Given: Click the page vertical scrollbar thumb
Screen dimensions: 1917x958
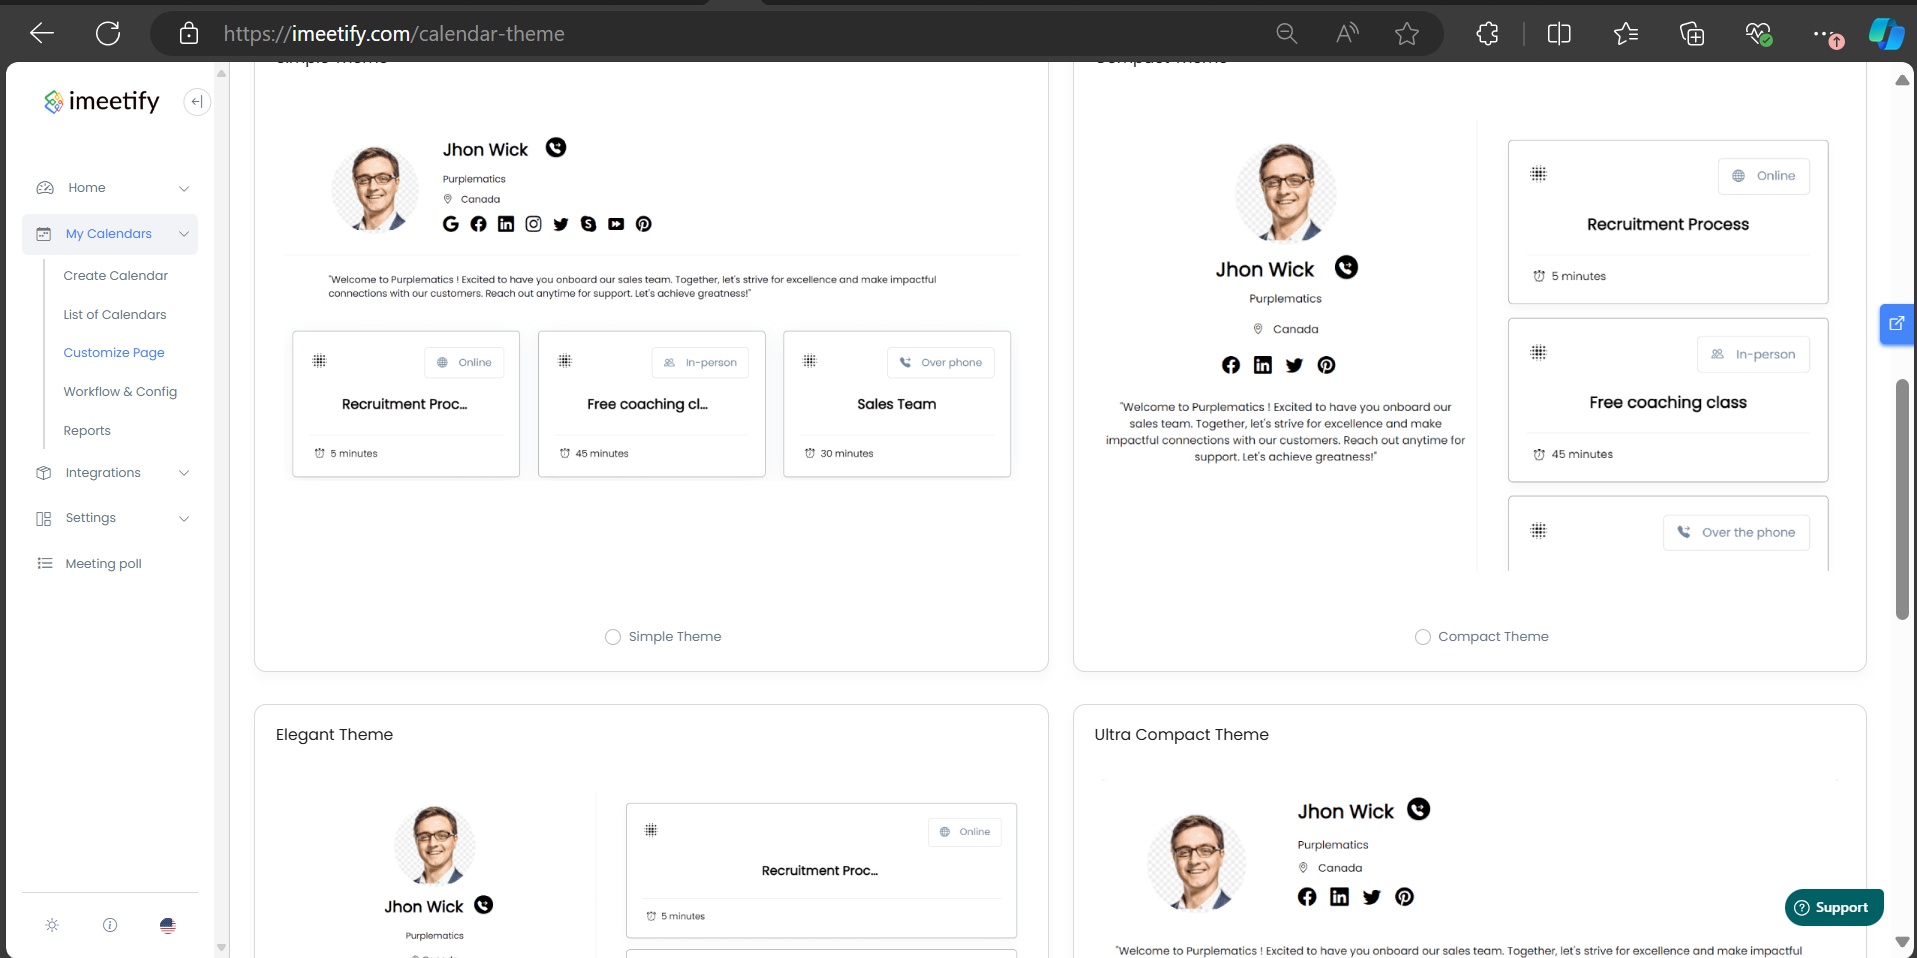Looking at the screenshot, I should pyautogui.click(x=1902, y=500).
